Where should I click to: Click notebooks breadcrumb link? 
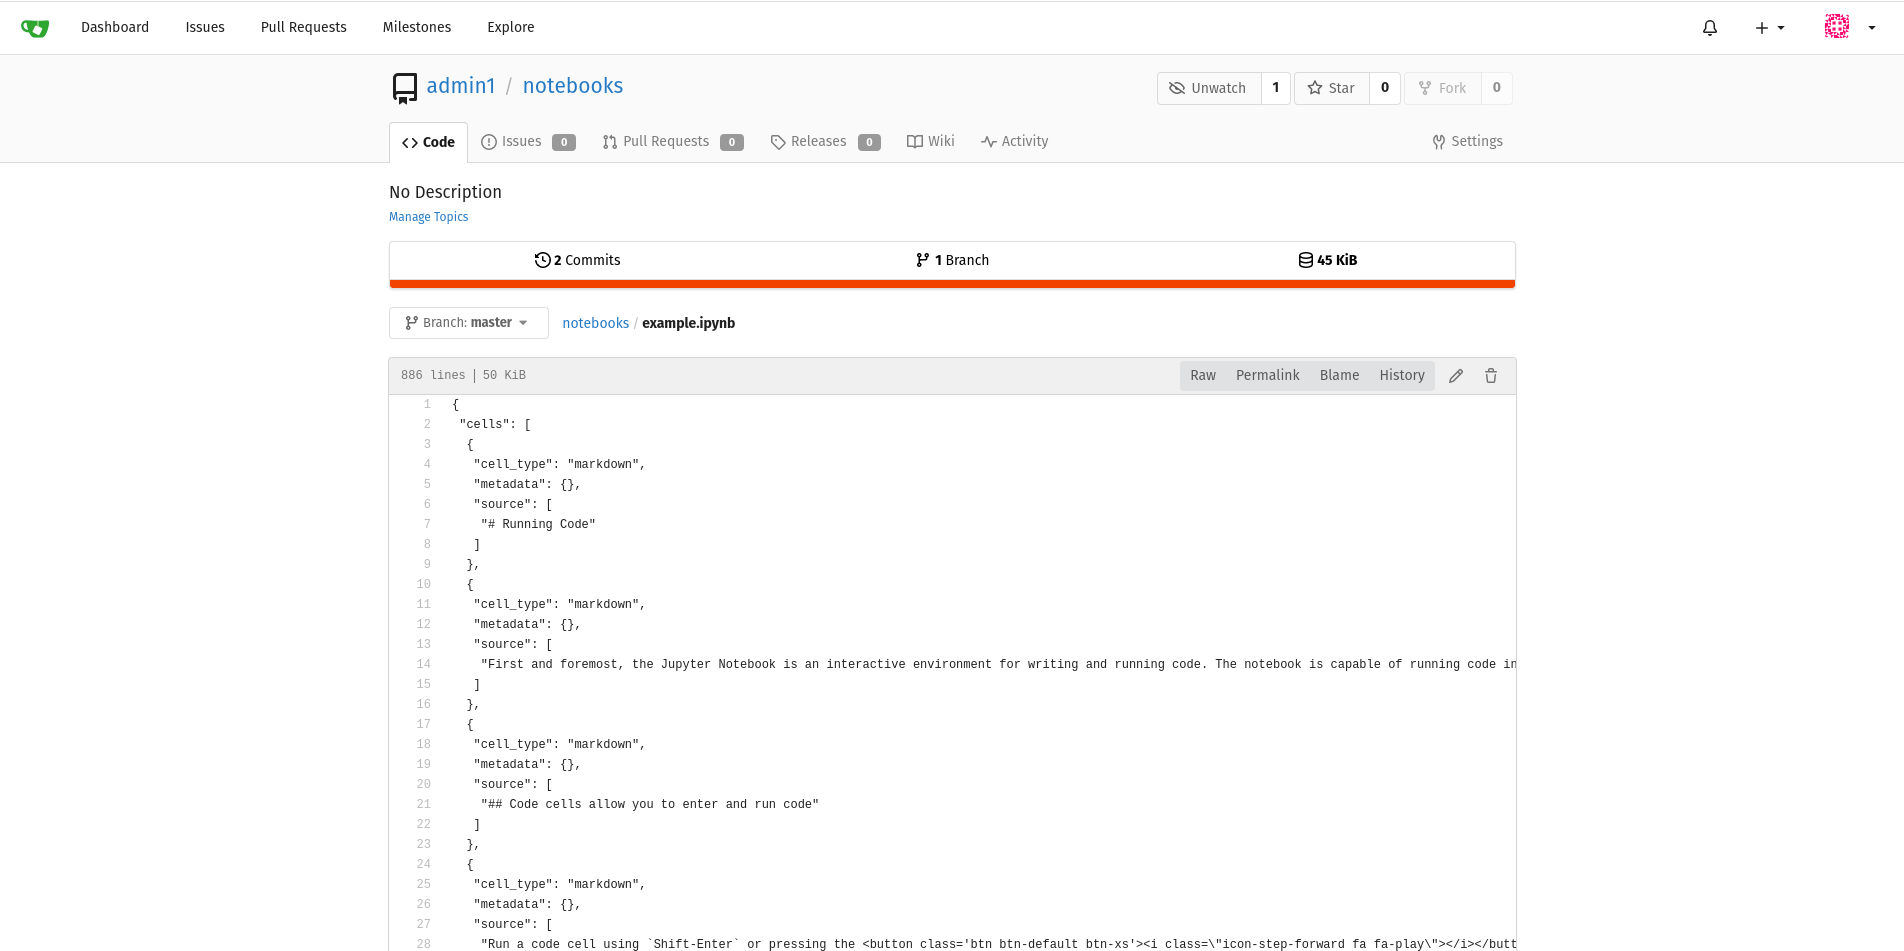point(596,323)
